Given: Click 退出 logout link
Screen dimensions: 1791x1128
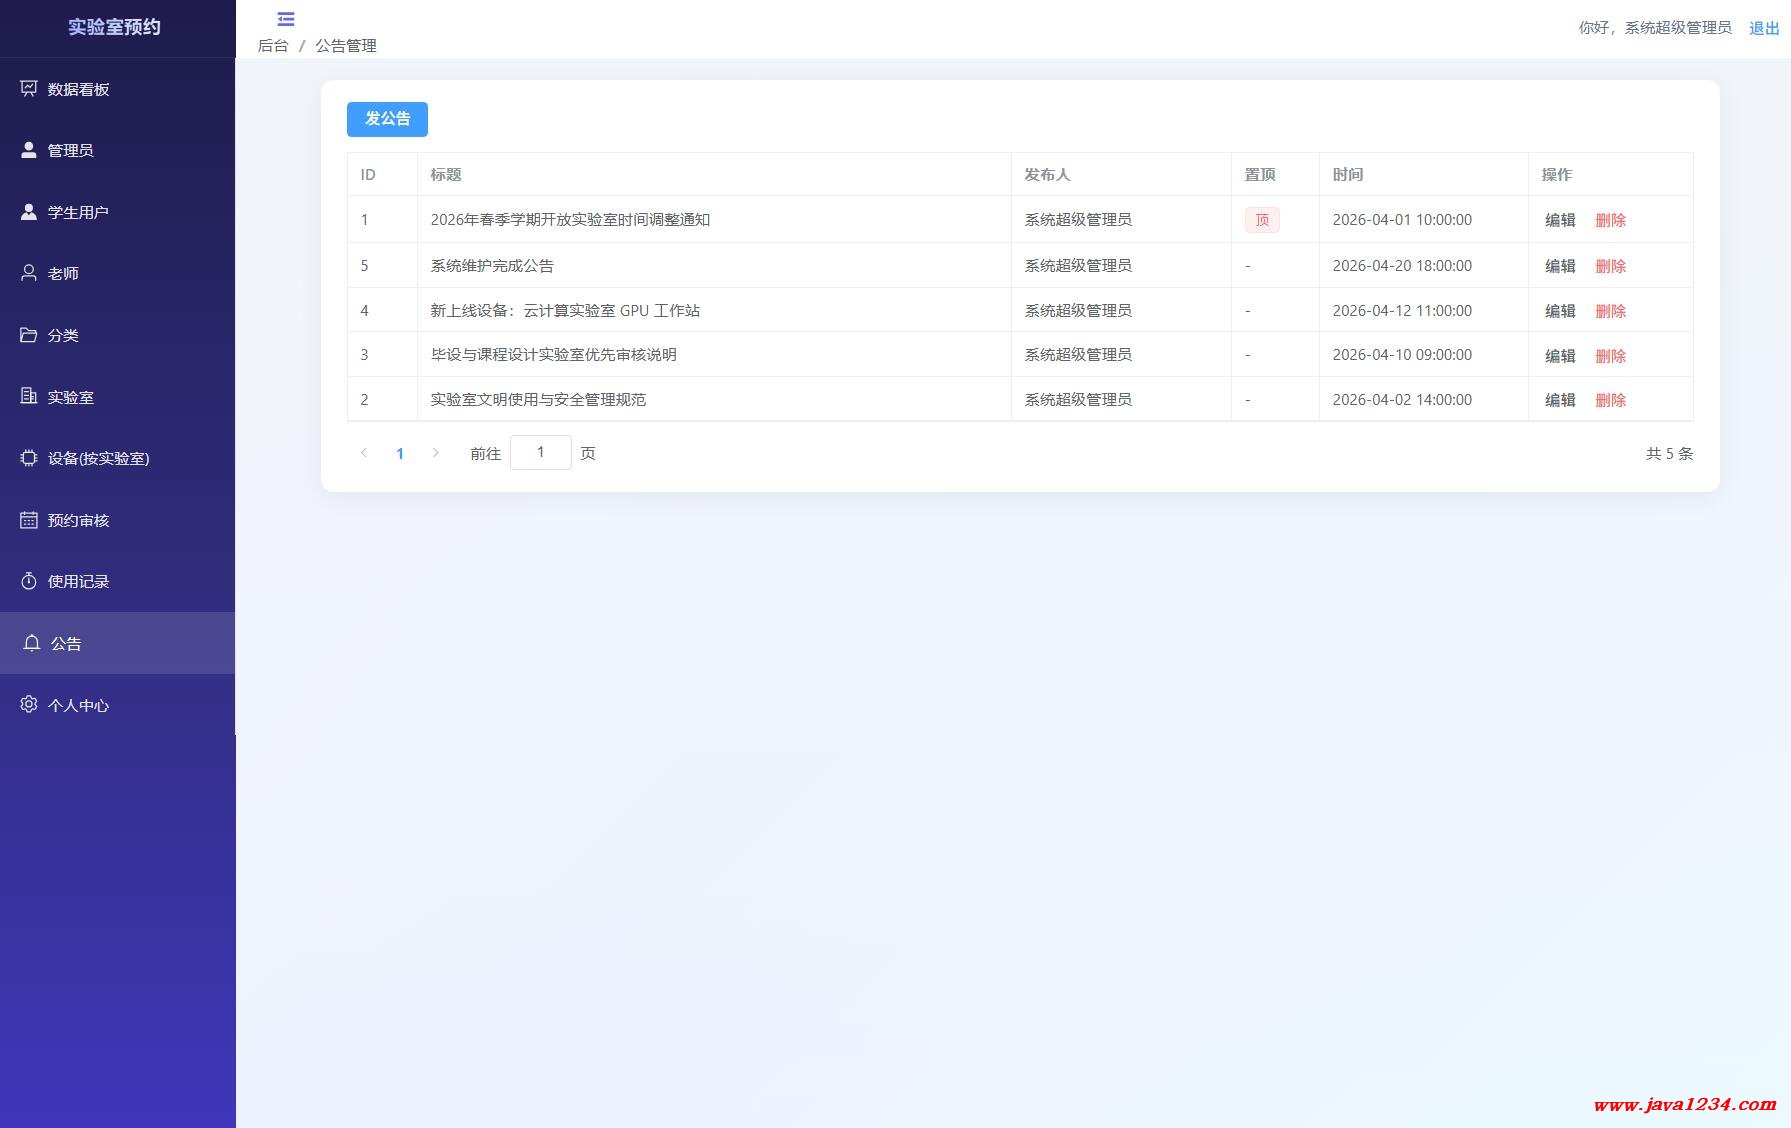Looking at the screenshot, I should pyautogui.click(x=1763, y=28).
